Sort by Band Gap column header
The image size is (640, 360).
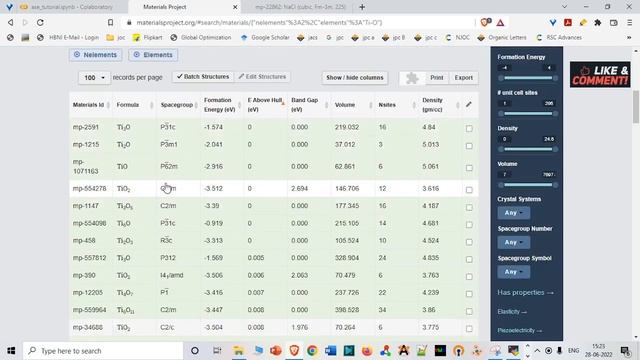pos(309,105)
